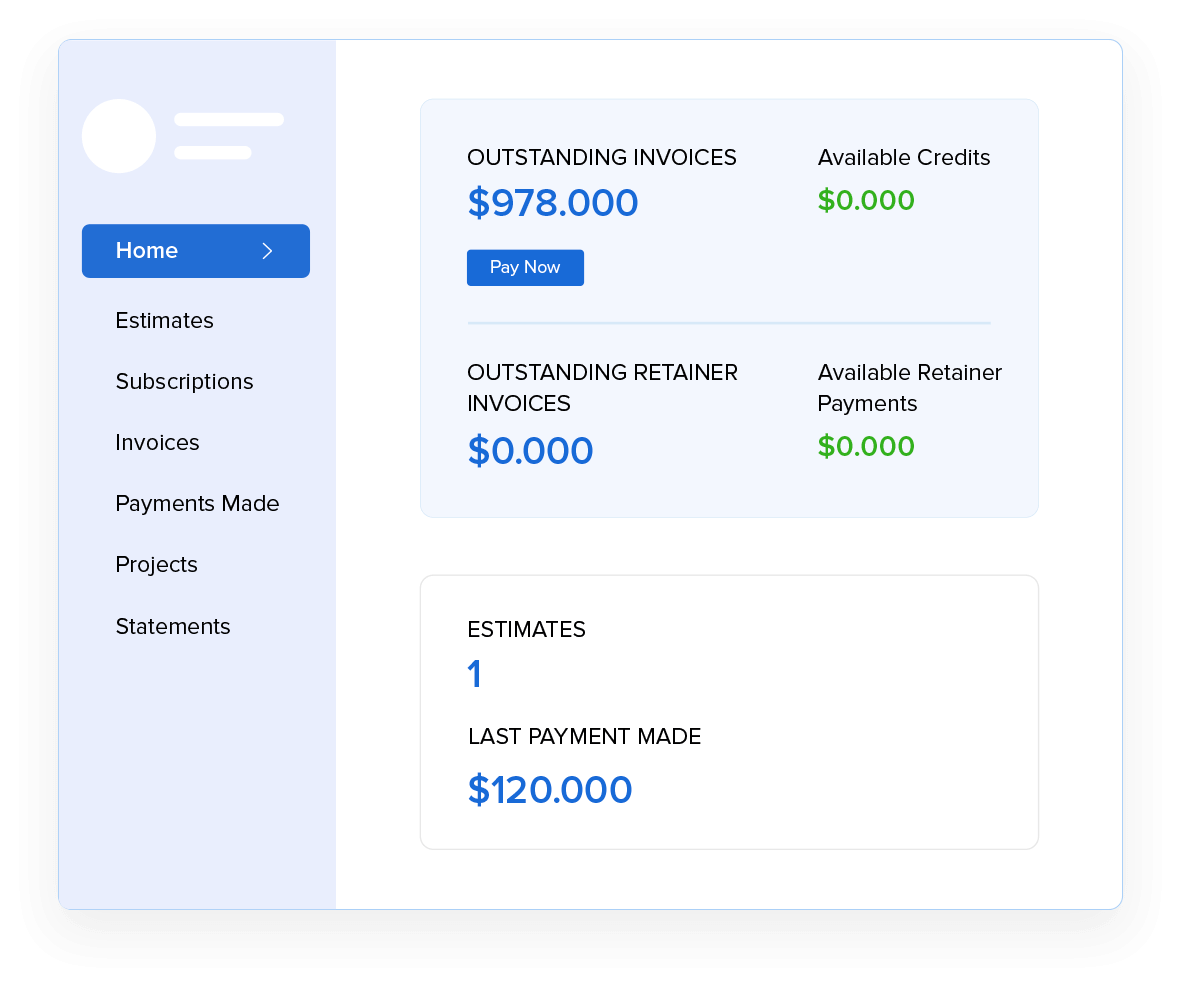Open the Subscriptions page
The width and height of the screenshot is (1182, 988).
[x=184, y=382]
